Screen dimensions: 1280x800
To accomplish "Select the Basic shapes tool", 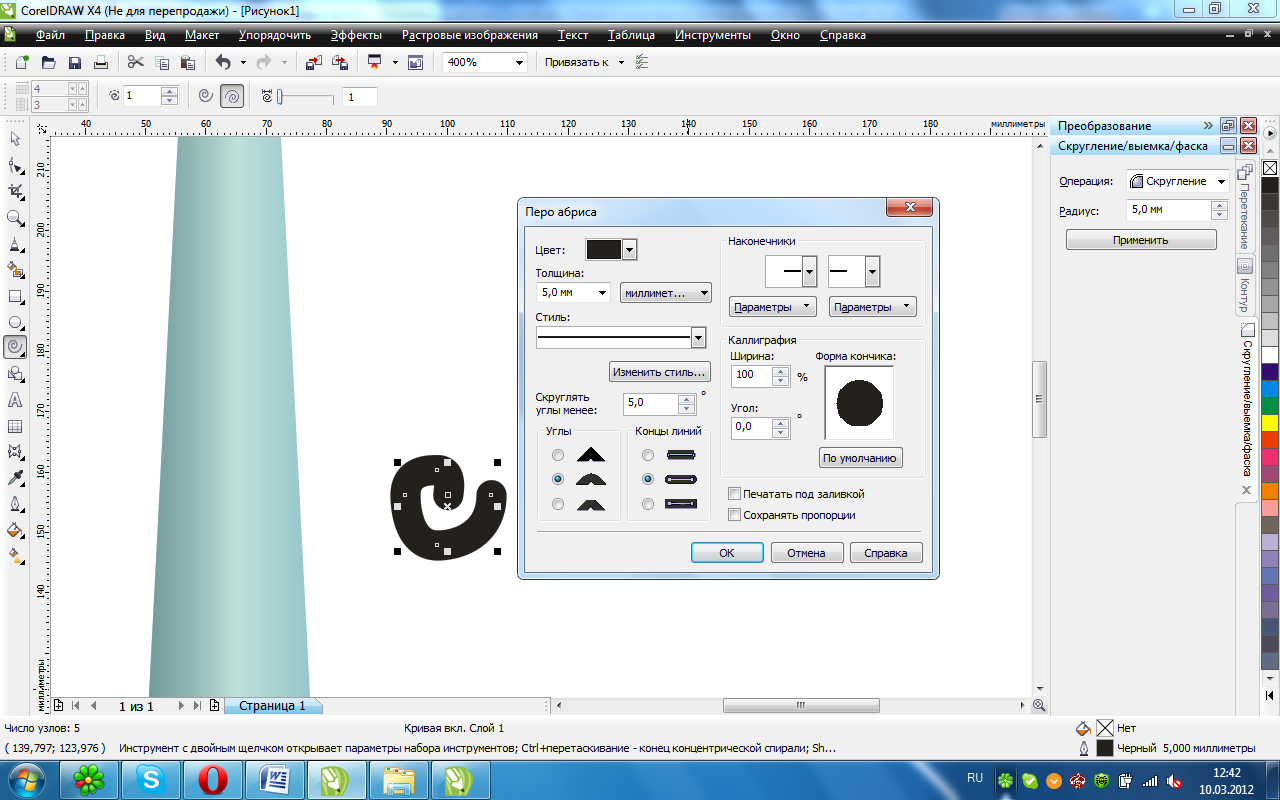I will 15,373.
